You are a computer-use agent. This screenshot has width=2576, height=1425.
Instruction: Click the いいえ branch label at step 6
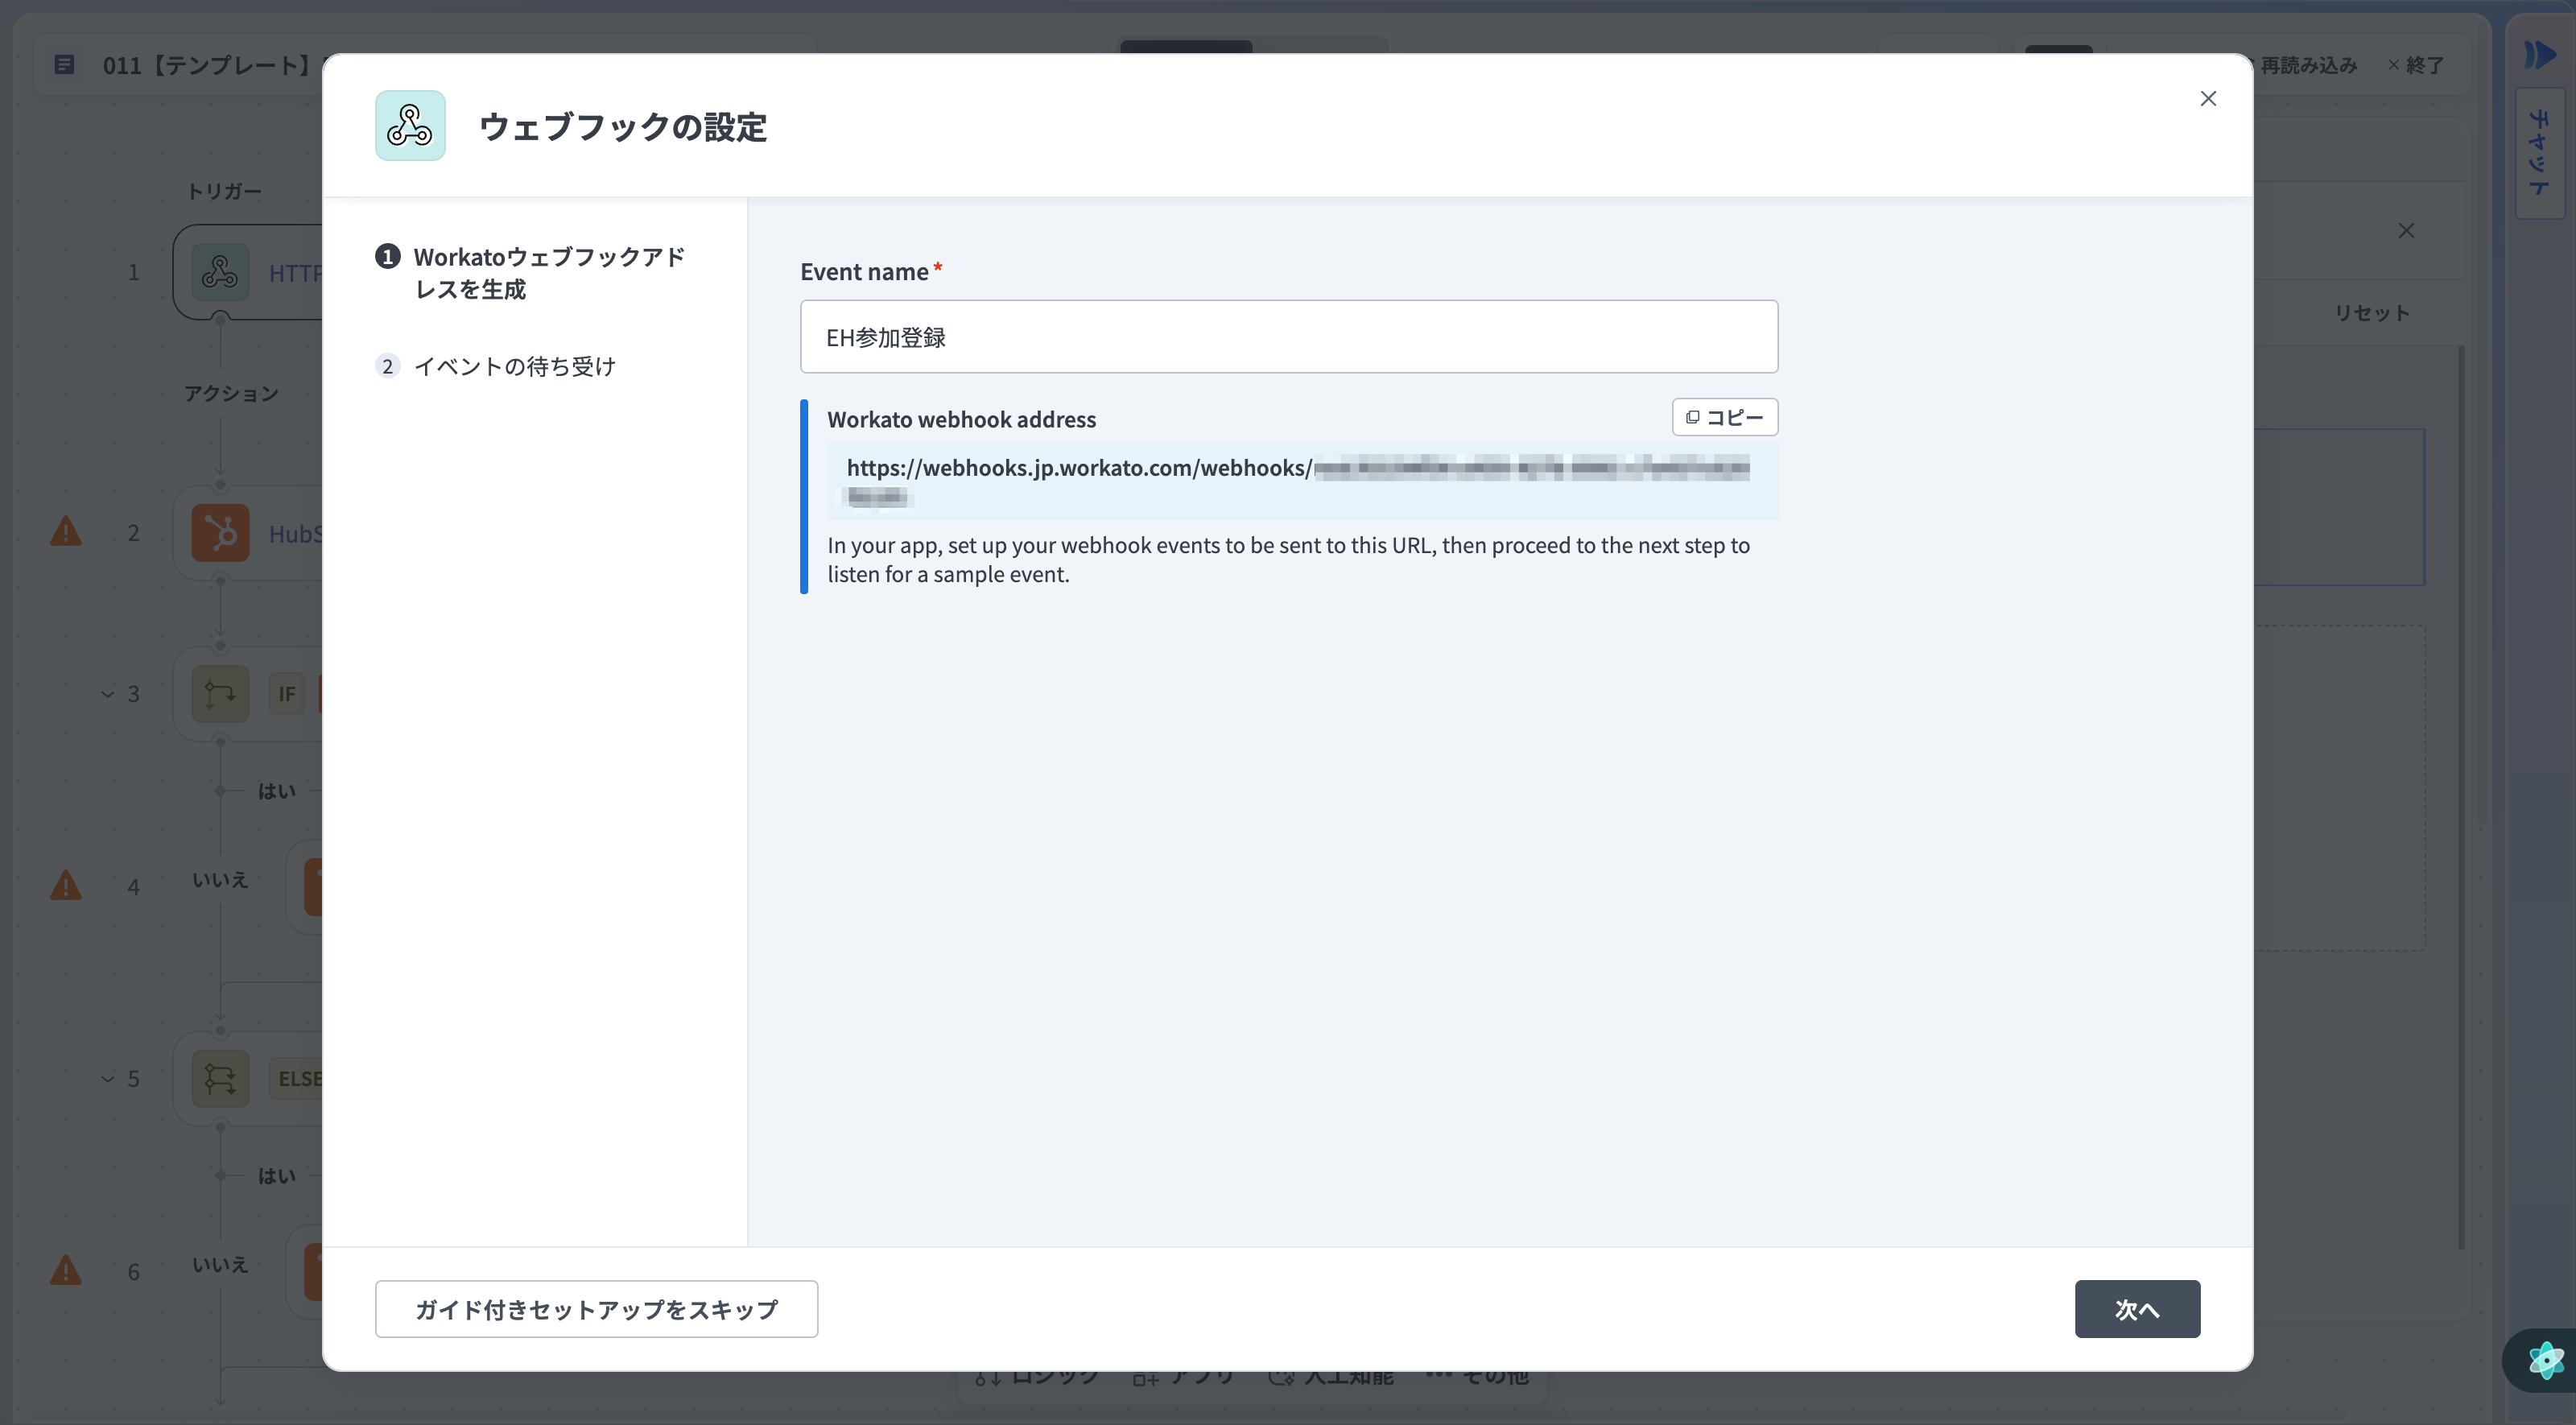(x=220, y=1265)
